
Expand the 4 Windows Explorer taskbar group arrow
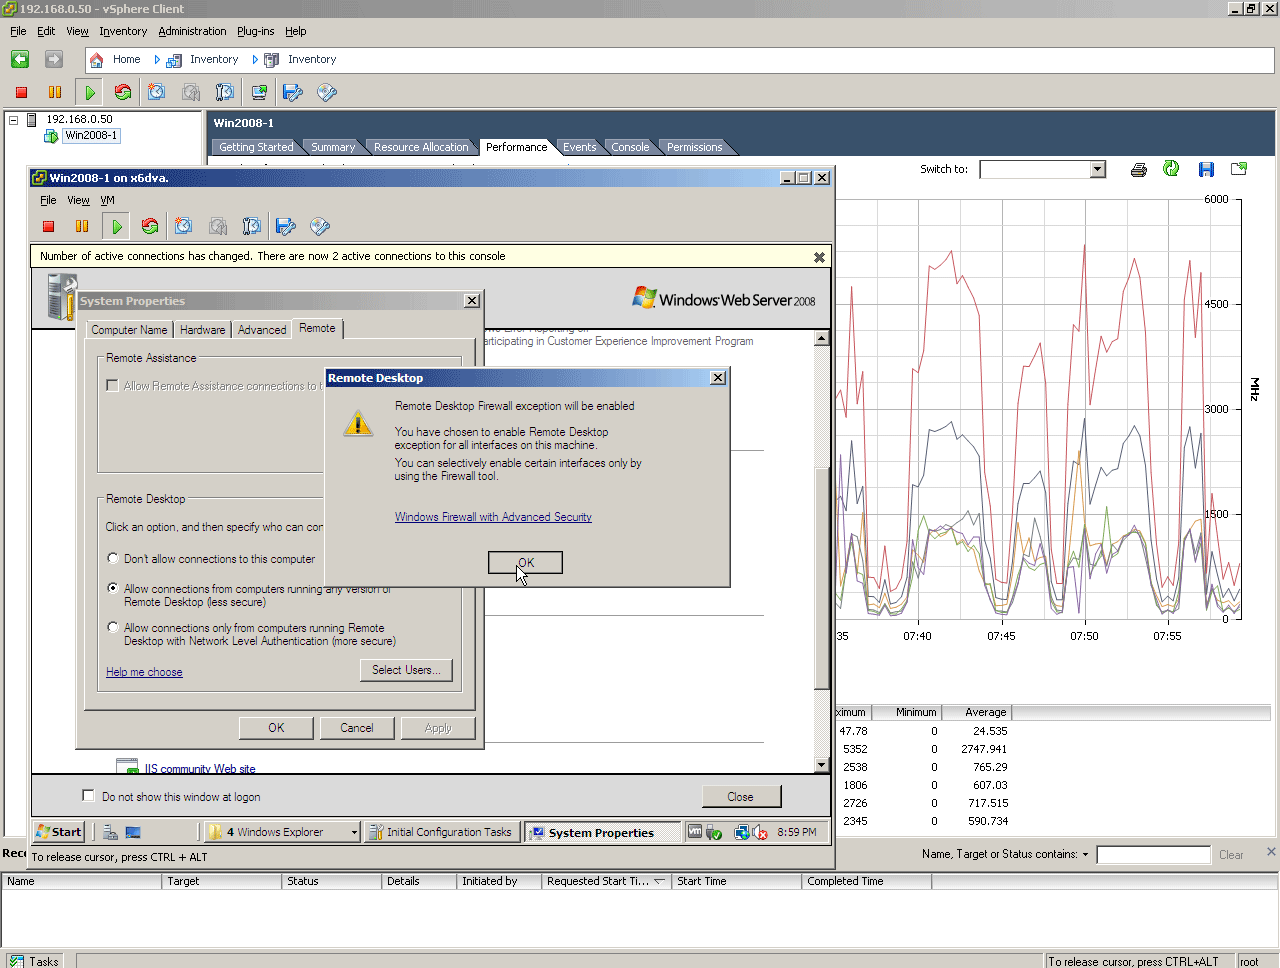pyautogui.click(x=354, y=832)
